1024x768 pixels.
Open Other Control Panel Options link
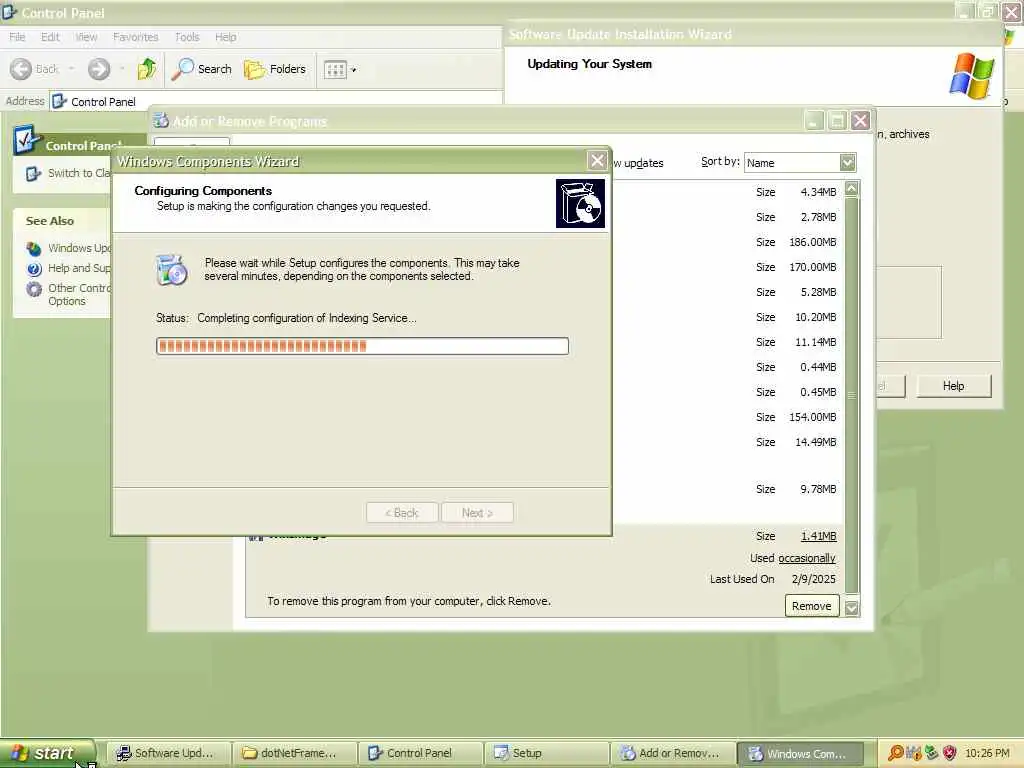click(x=78, y=295)
